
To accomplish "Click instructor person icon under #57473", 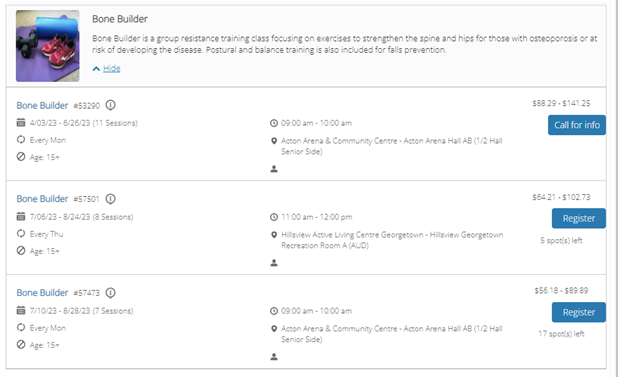I will (274, 357).
